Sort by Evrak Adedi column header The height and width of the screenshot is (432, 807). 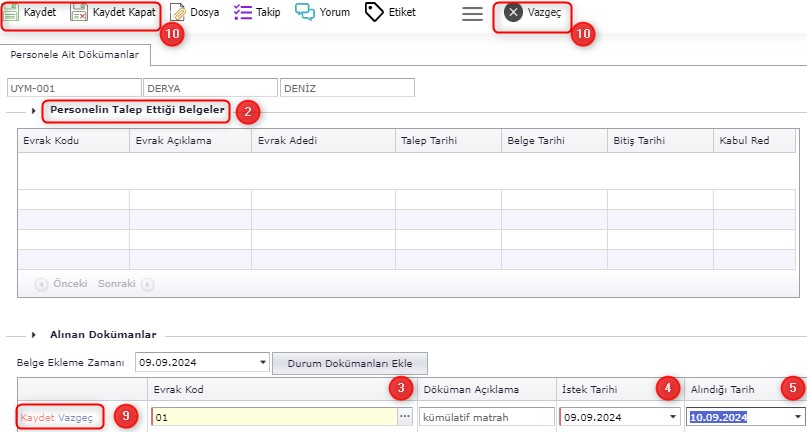tap(323, 141)
